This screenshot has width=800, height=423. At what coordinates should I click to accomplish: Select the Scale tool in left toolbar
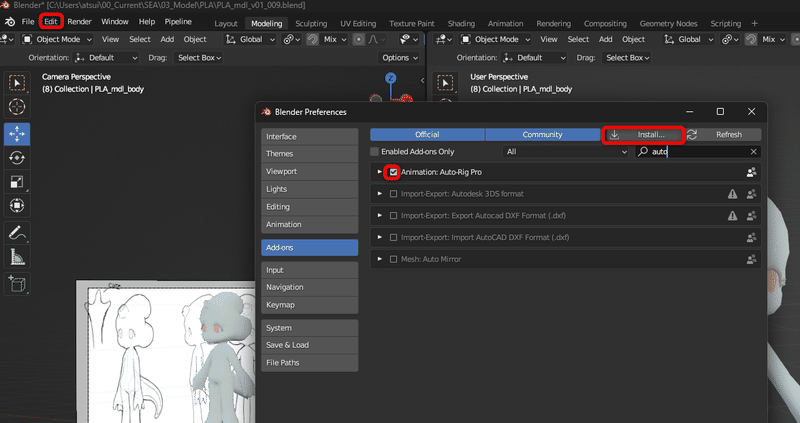point(17,182)
